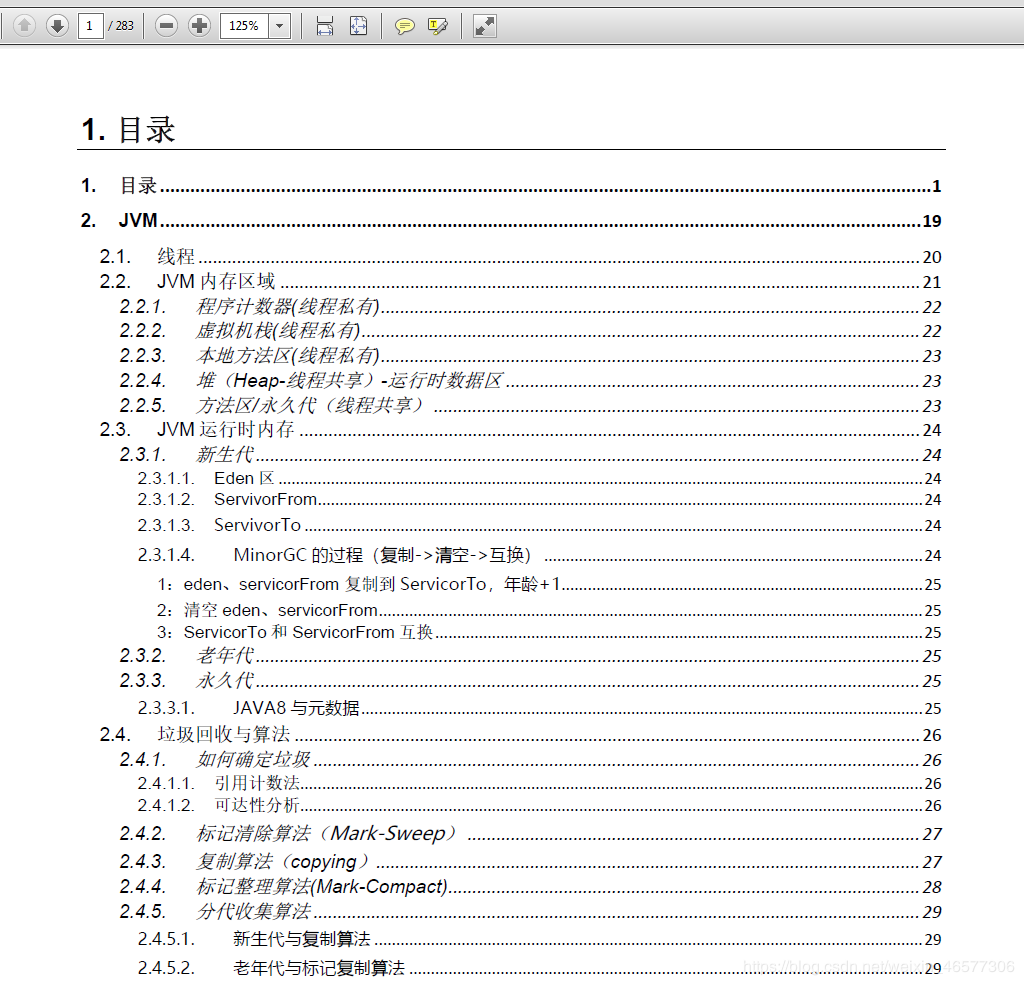
Task: Open '2.4.4. 标记整理算法(Mark-Compact)' entry
Action: point(530,886)
